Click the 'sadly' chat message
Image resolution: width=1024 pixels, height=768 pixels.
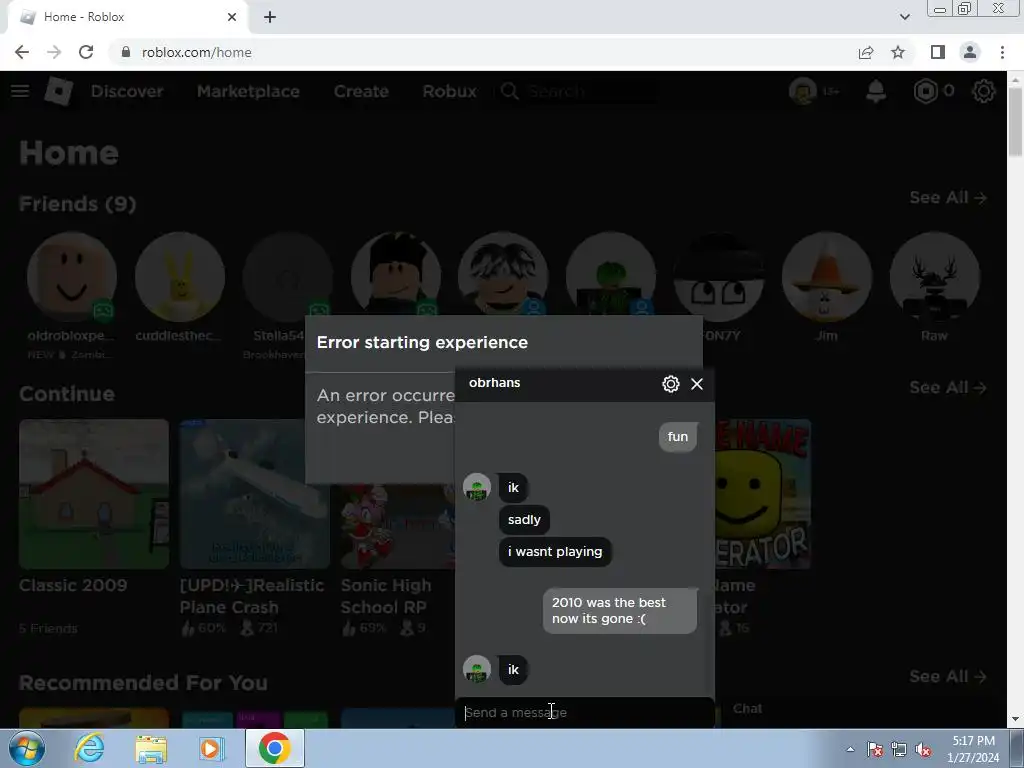pyautogui.click(x=524, y=520)
